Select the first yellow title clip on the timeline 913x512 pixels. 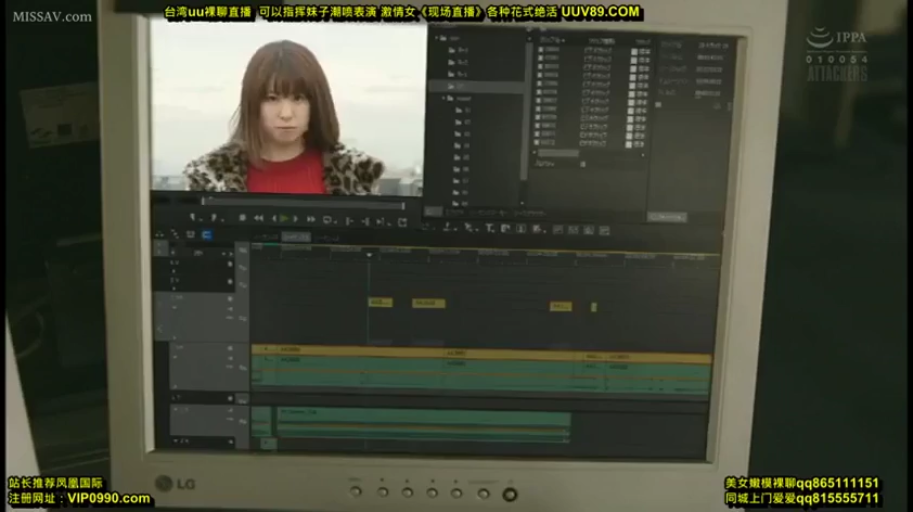(380, 302)
